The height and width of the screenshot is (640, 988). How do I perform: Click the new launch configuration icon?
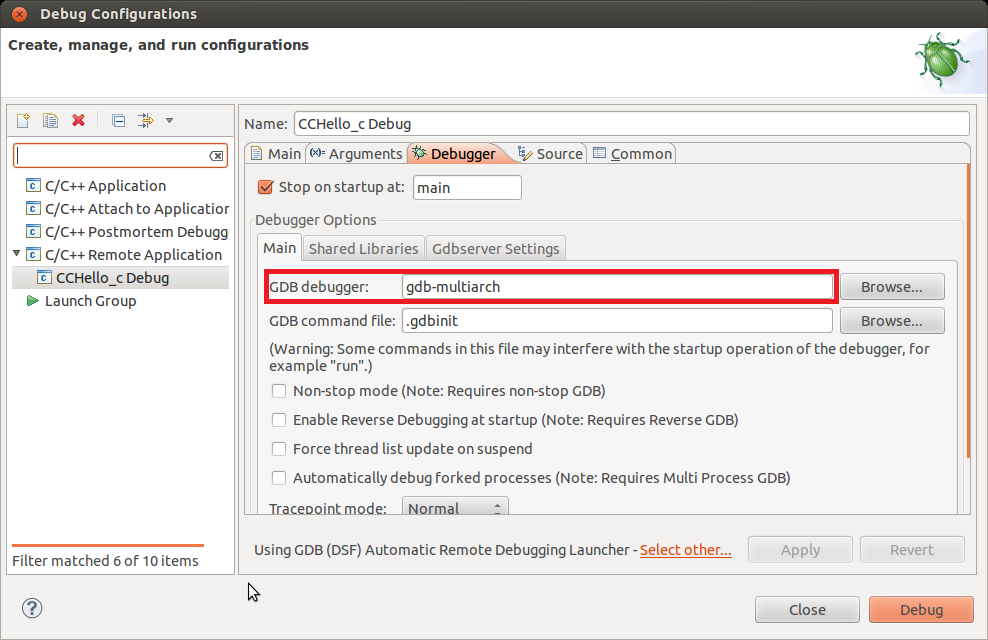pos(23,121)
